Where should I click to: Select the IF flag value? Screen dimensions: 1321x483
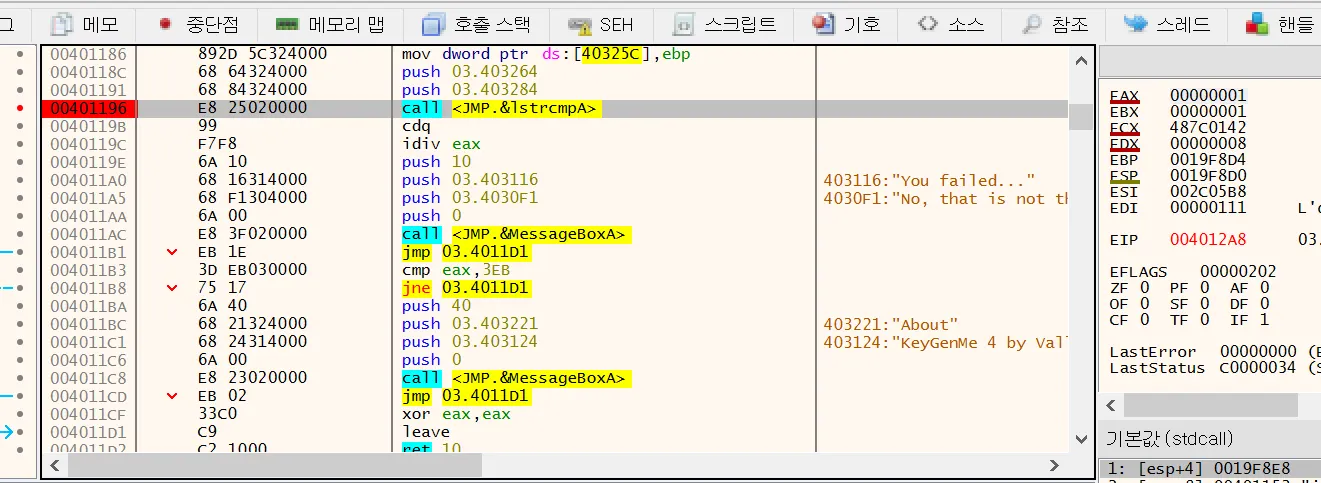click(x=1265, y=320)
